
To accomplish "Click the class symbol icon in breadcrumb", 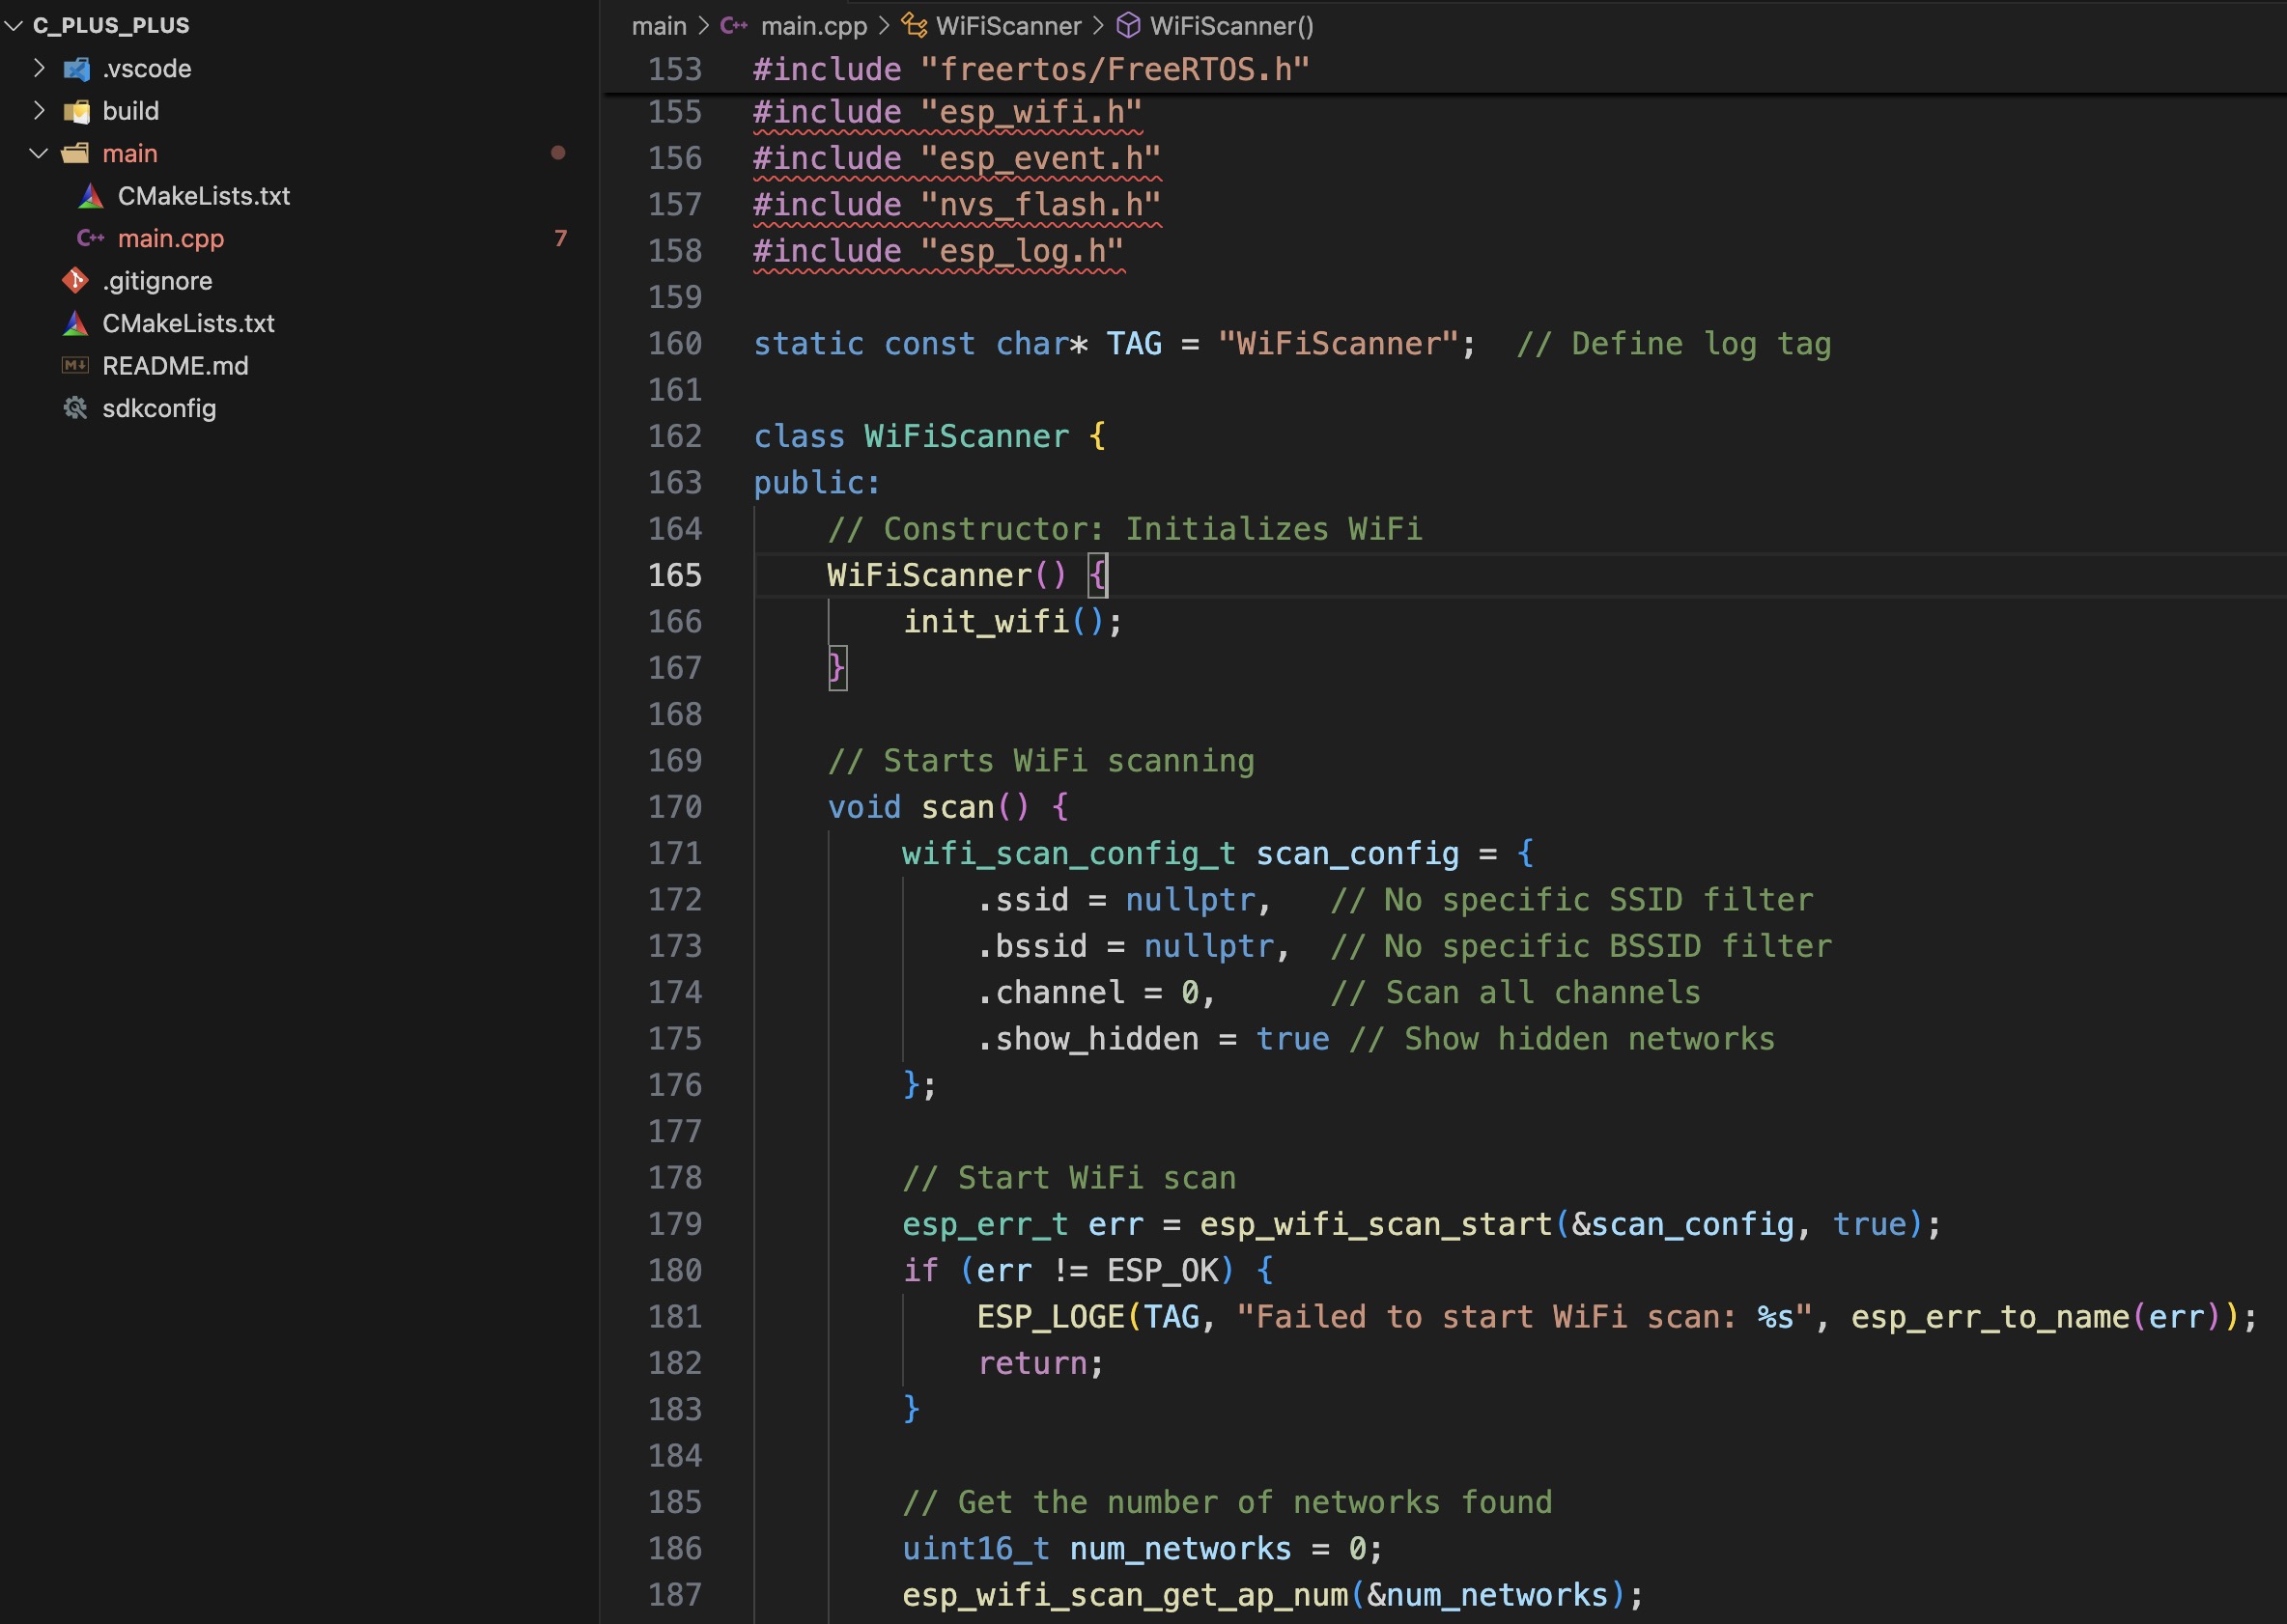I will [914, 25].
